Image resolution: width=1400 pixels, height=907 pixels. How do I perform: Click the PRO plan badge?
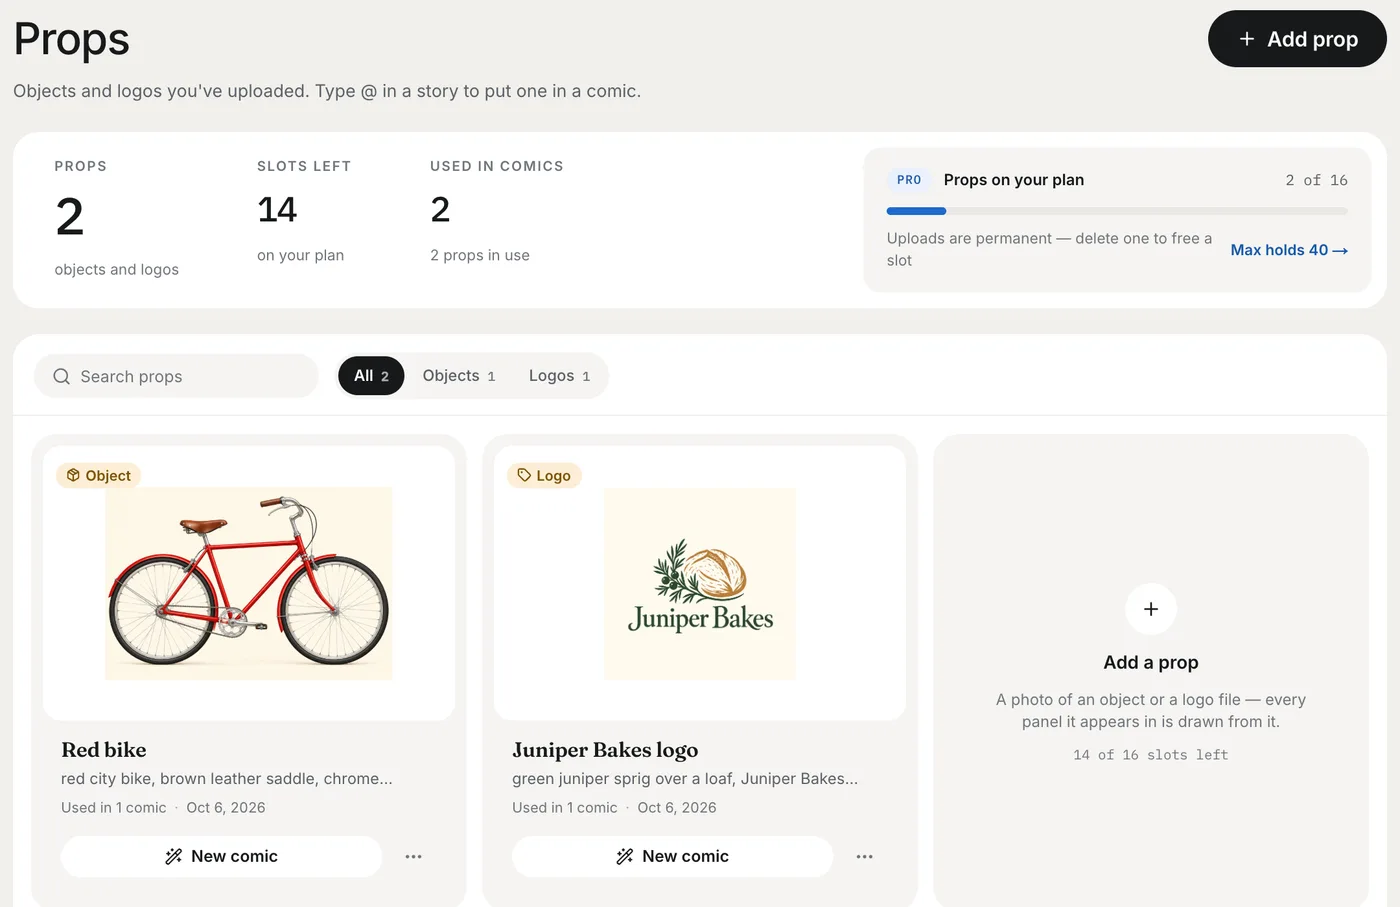(x=909, y=180)
